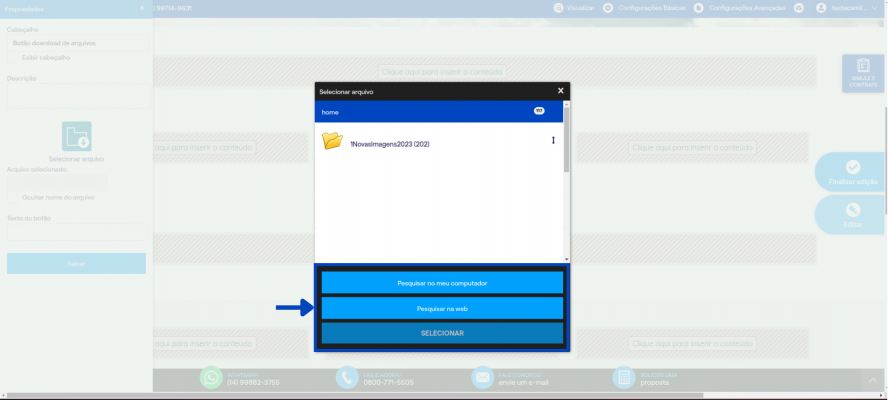Click the Texto do botão input field
This screenshot has width=889, height=400.
coord(77,232)
